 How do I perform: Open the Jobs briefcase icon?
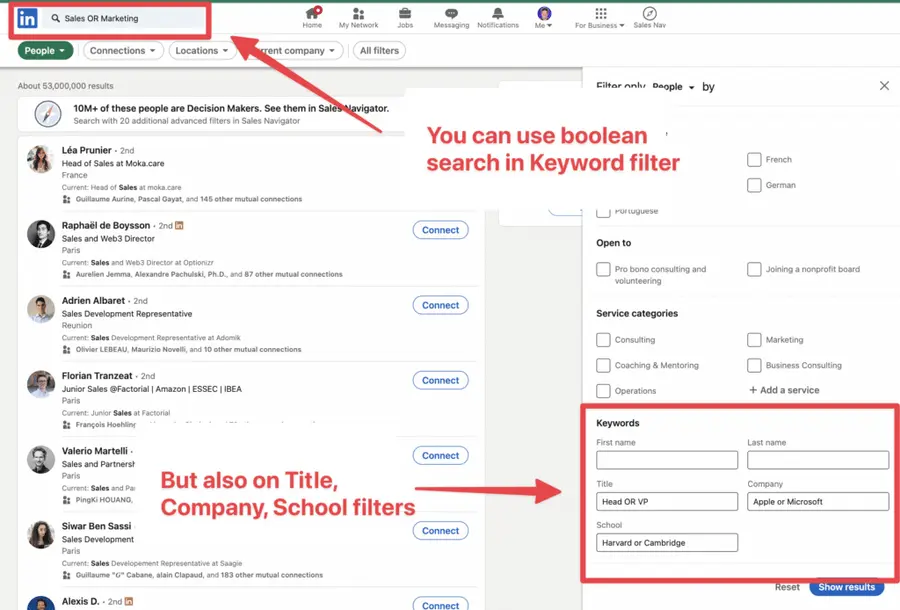pyautogui.click(x=405, y=17)
